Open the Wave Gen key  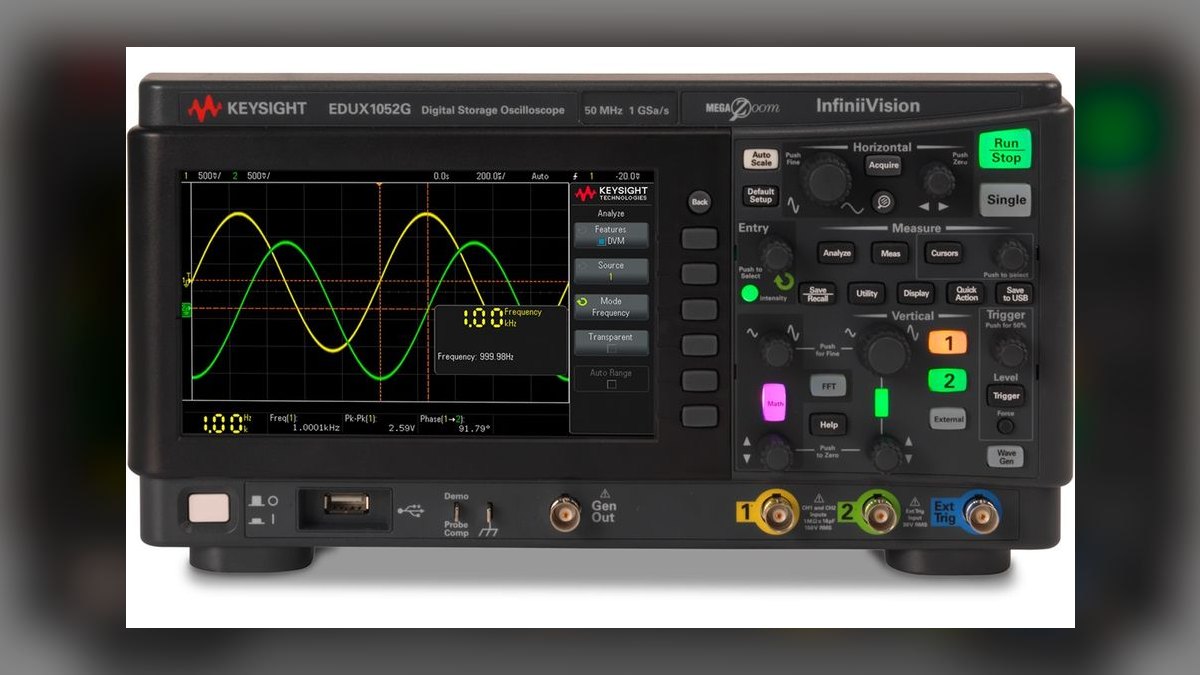click(1006, 456)
